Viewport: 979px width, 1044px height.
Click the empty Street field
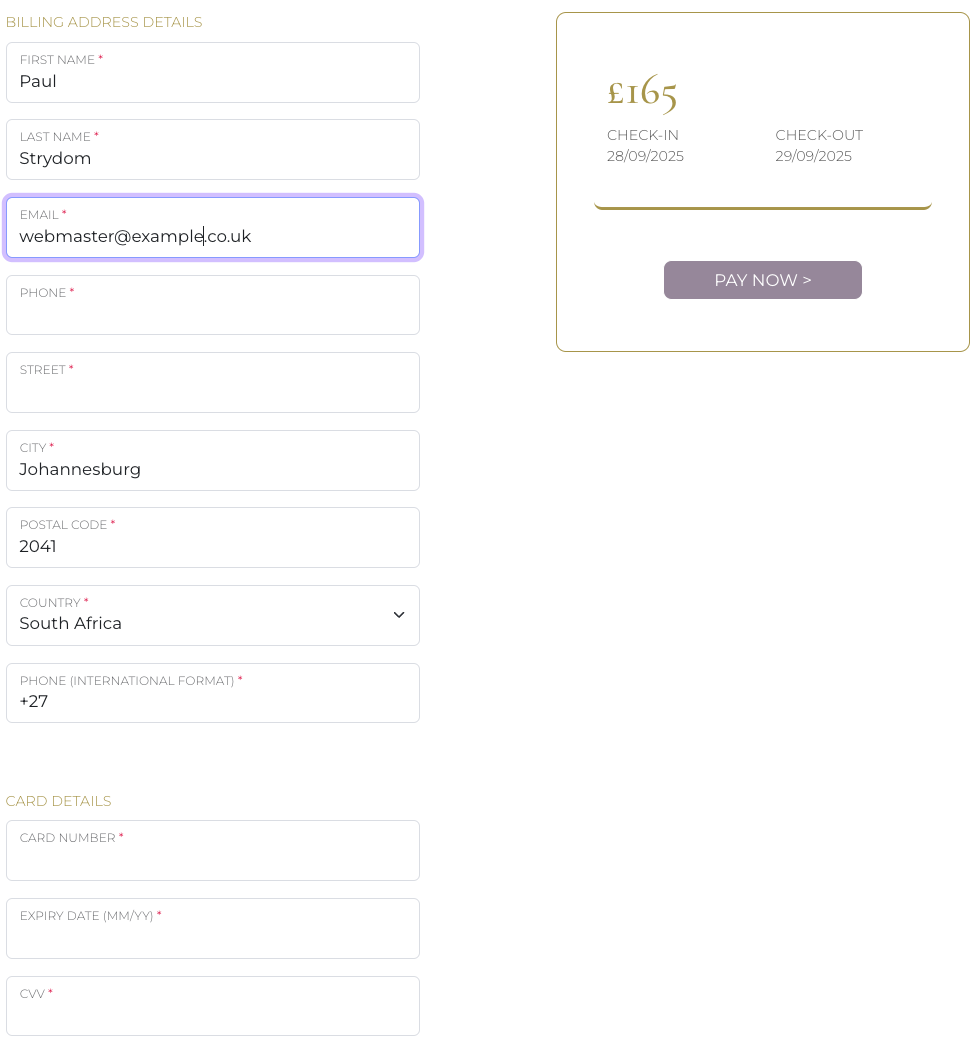coord(213,383)
